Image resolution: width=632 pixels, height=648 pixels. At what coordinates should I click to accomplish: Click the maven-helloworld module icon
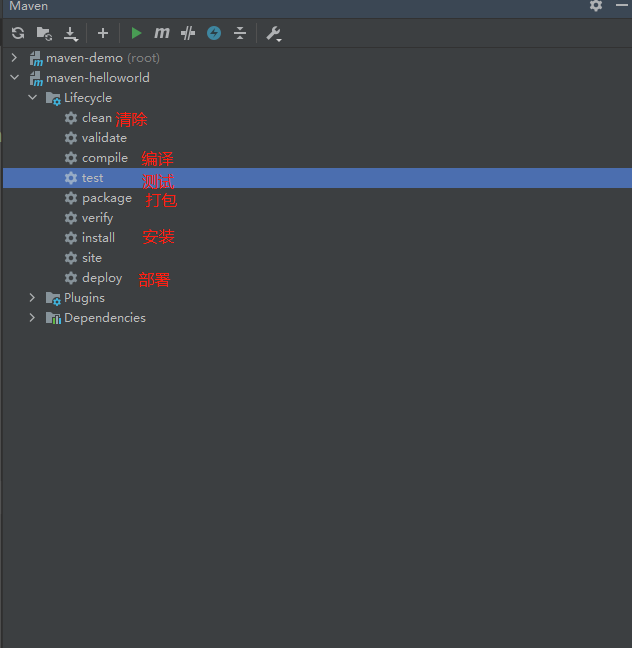click(x=36, y=78)
